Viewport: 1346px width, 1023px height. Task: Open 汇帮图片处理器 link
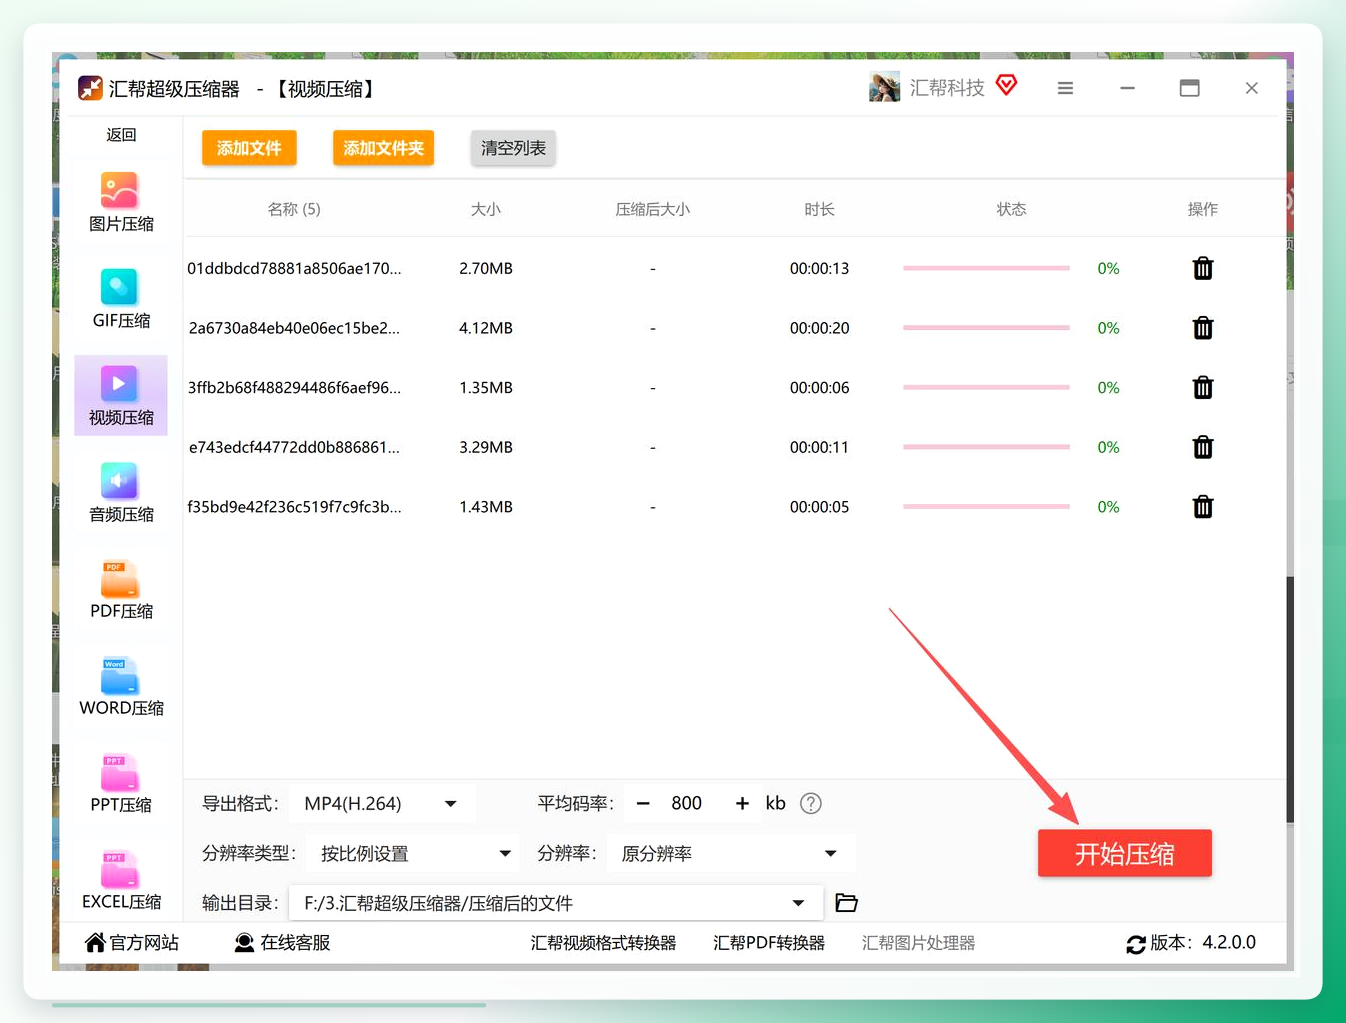[x=918, y=943]
